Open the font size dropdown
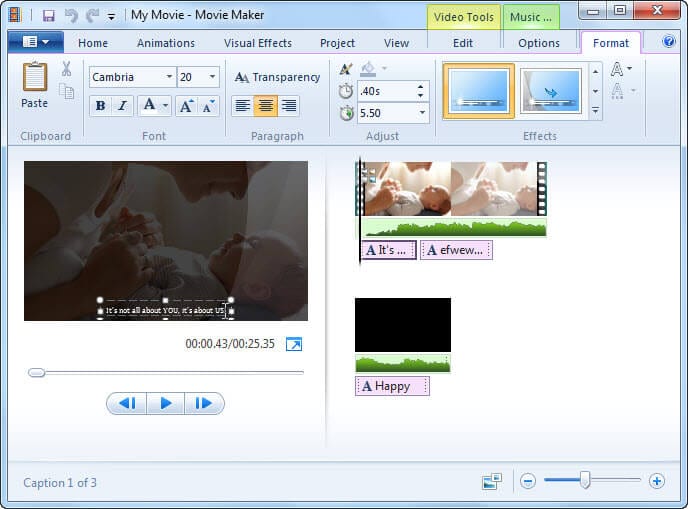The height and width of the screenshot is (509, 688). 212,78
